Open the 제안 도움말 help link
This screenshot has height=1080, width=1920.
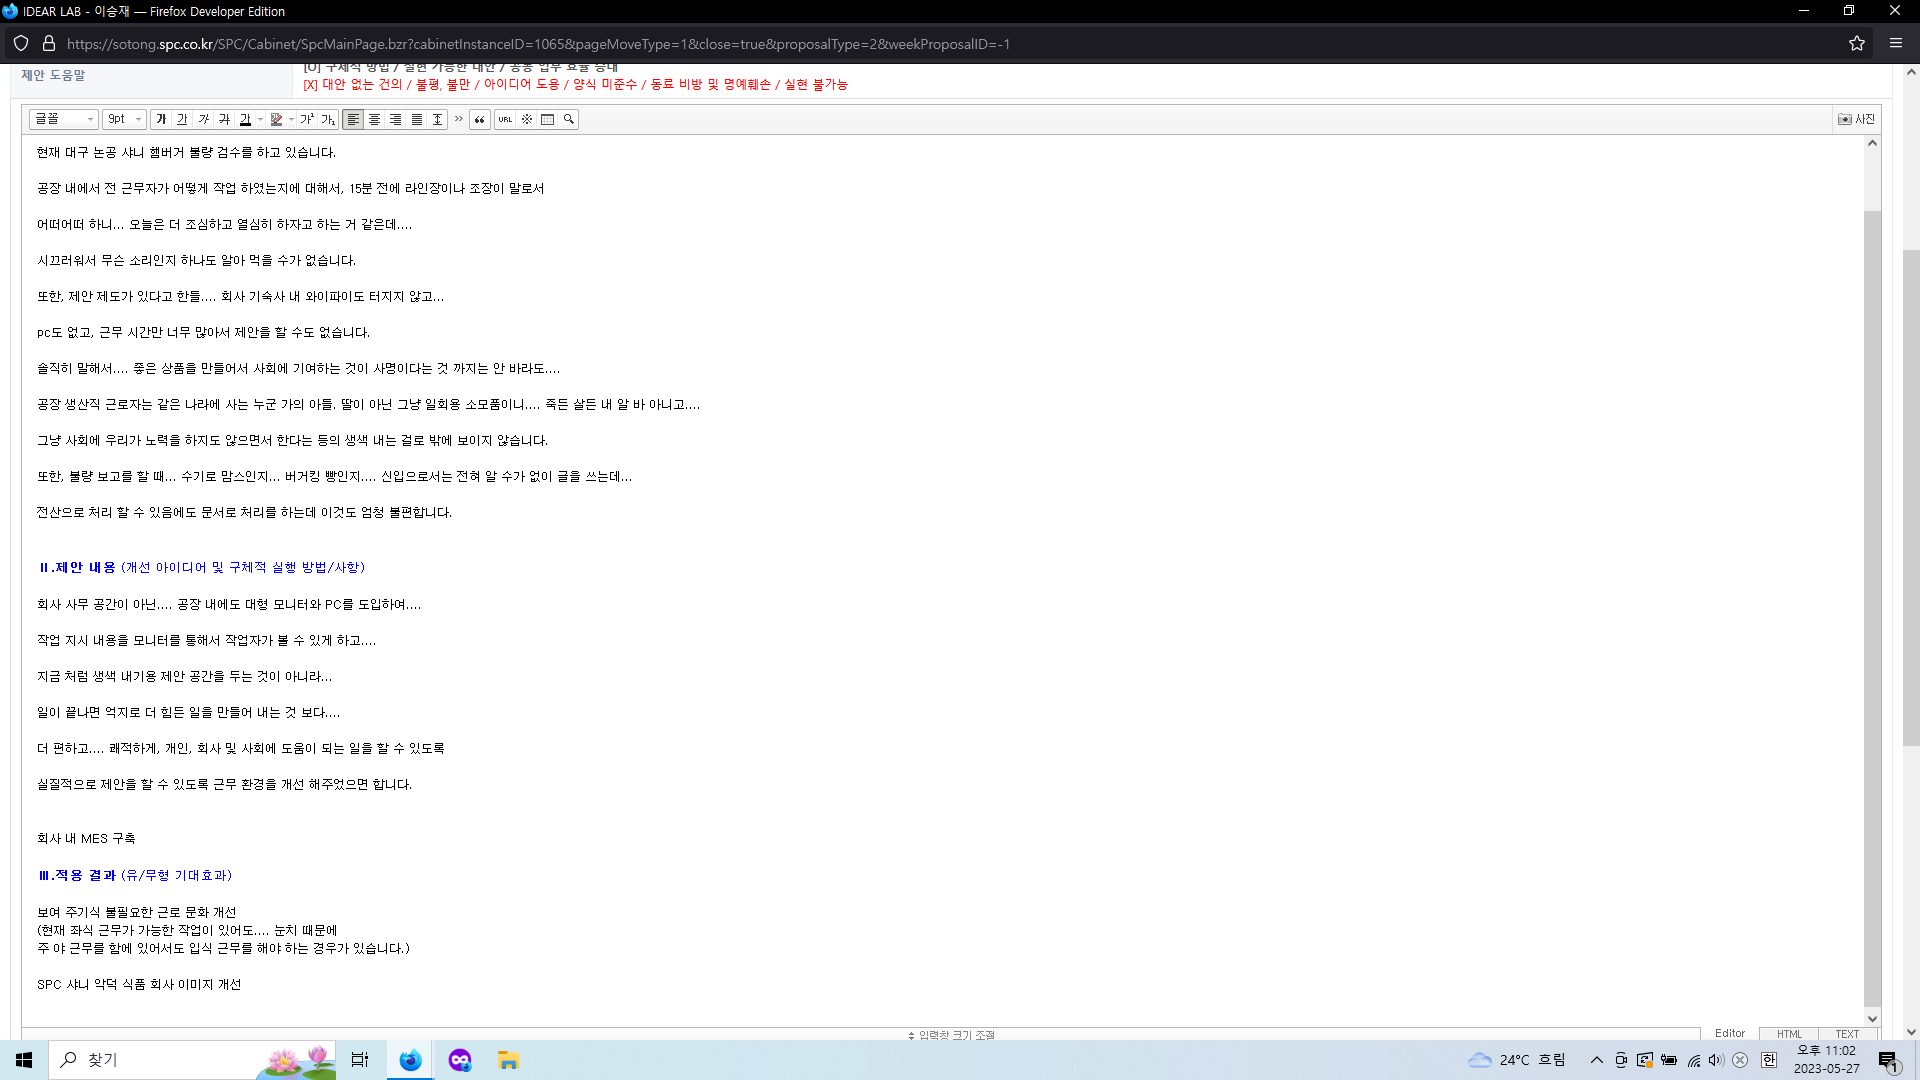pyautogui.click(x=53, y=75)
